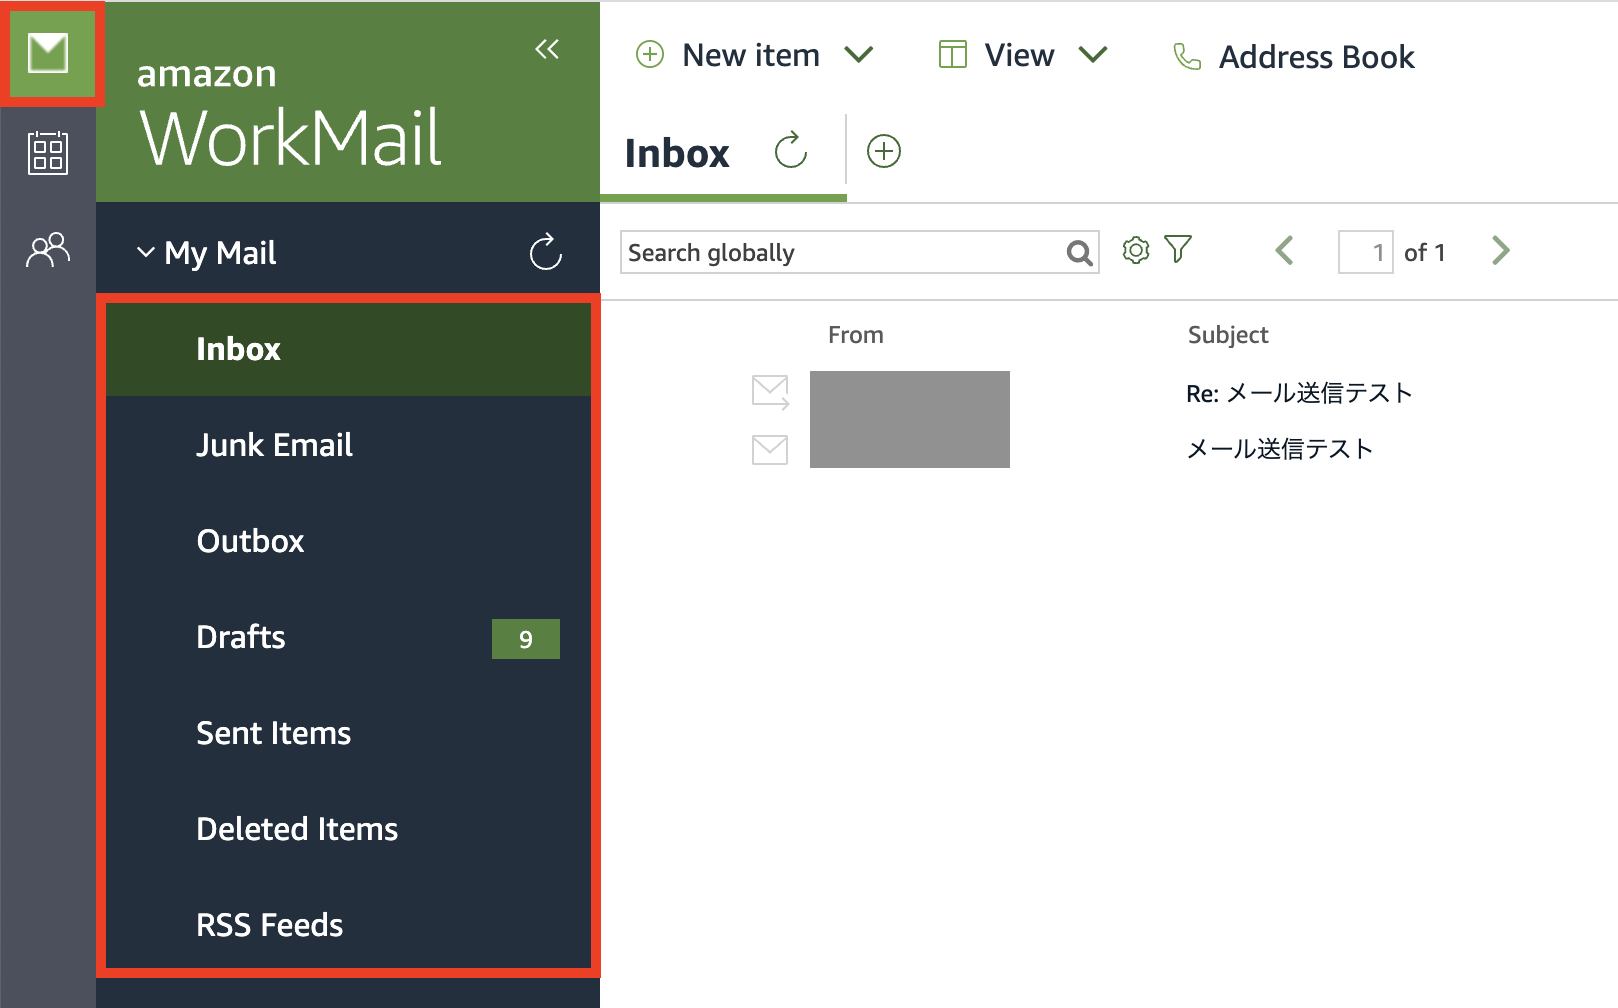Go to next page of messages
The height and width of the screenshot is (1008, 1618).
(x=1500, y=251)
